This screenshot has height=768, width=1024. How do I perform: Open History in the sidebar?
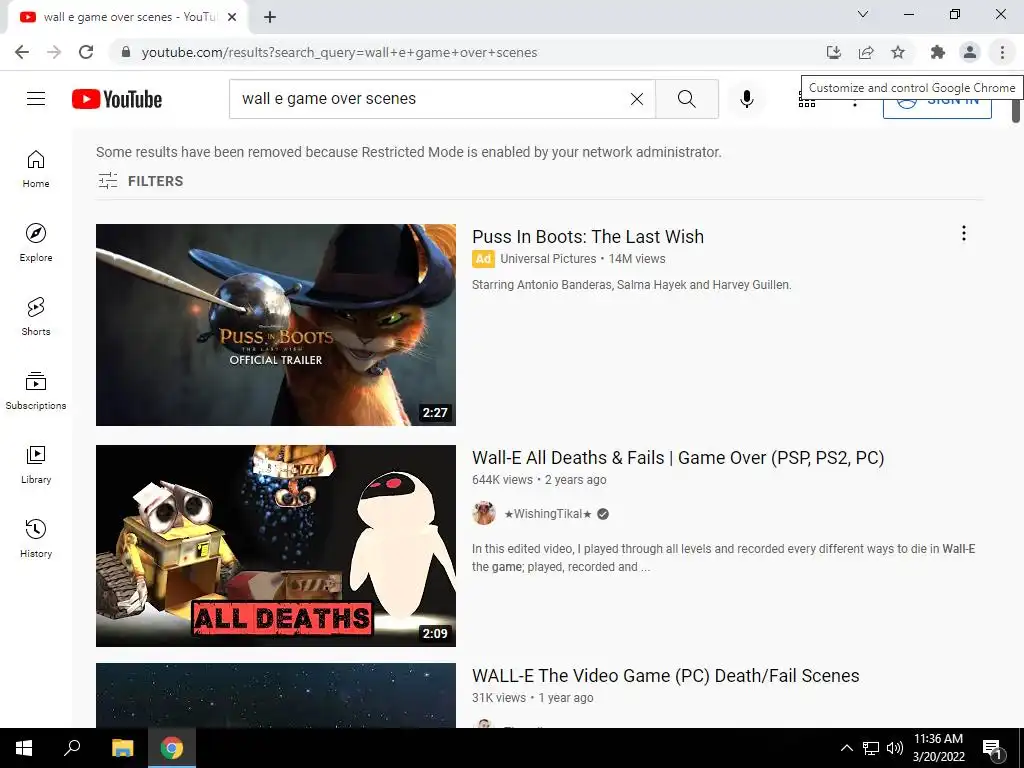click(x=36, y=538)
